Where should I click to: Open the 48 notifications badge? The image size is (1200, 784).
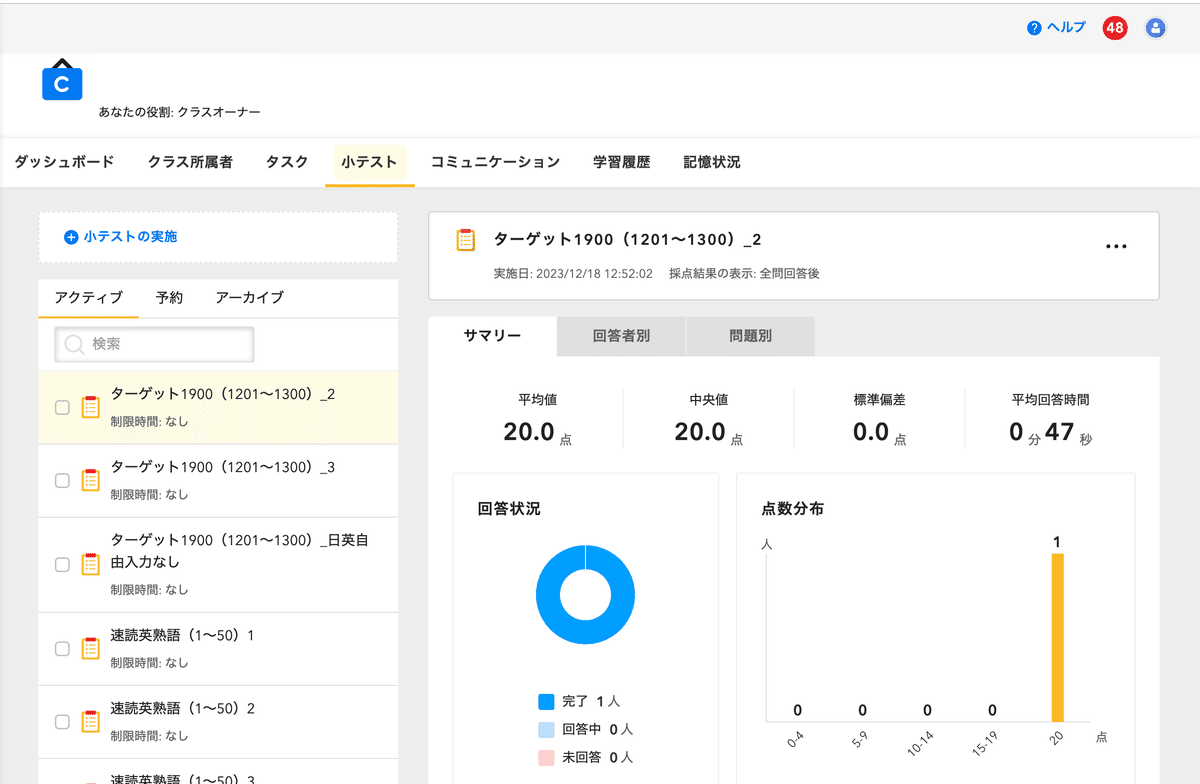coord(1115,28)
